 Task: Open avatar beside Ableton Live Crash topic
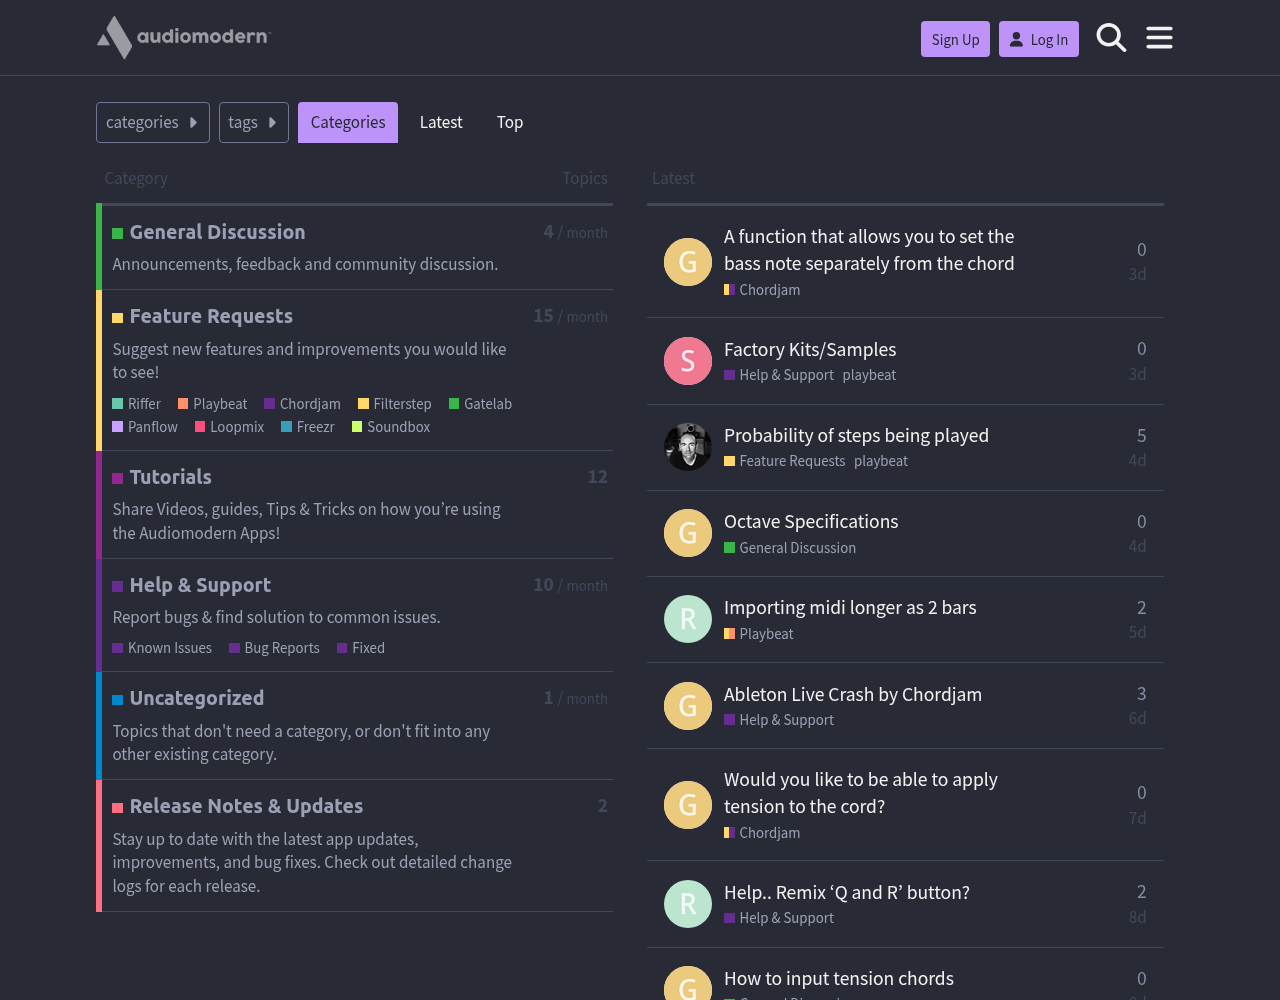pyautogui.click(x=688, y=706)
